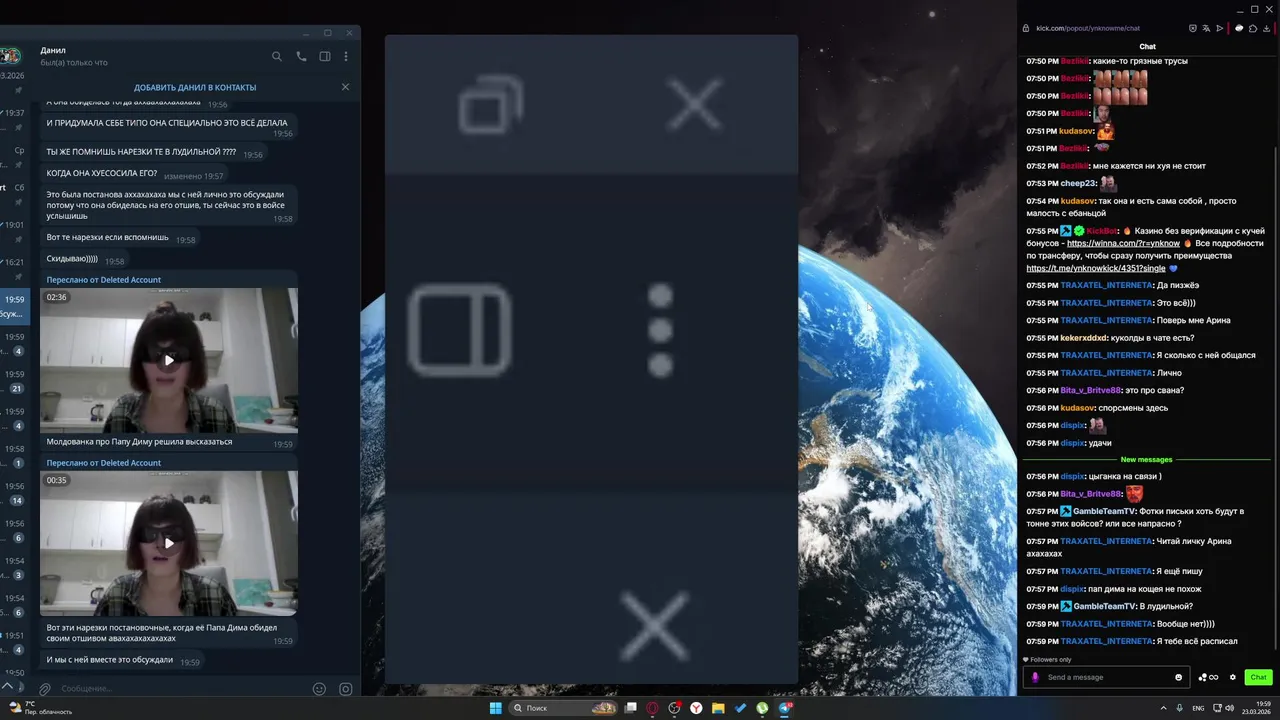This screenshot has width=1280, height=720.
Task: Open emoji picker in Kick chat input
Action: (1178, 677)
